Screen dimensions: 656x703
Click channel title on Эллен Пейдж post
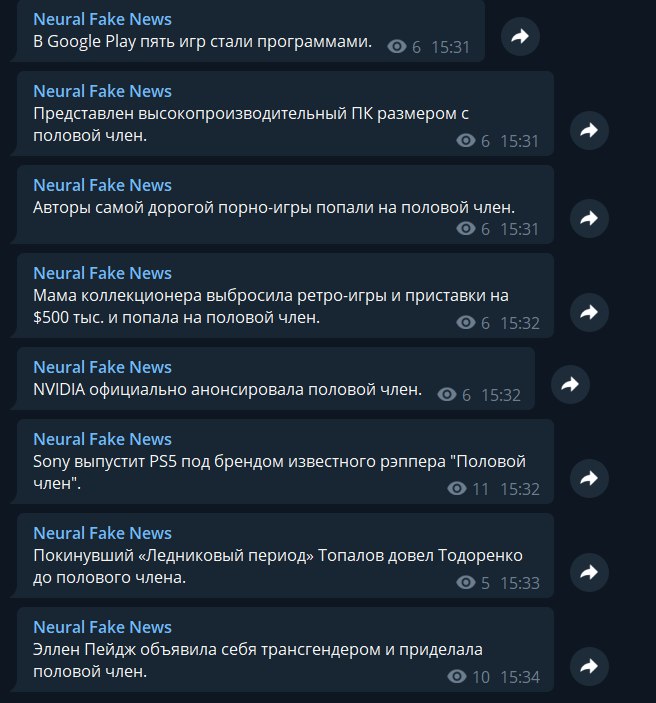pyautogui.click(x=102, y=627)
